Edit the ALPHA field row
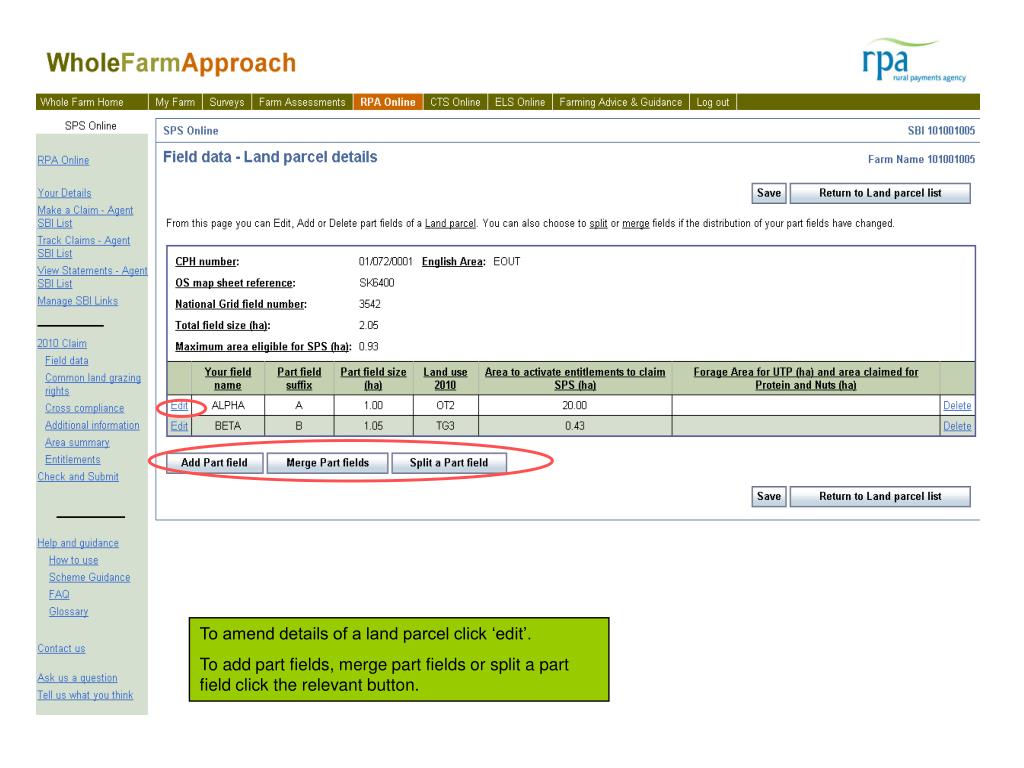The image size is (1024, 768). 179,406
